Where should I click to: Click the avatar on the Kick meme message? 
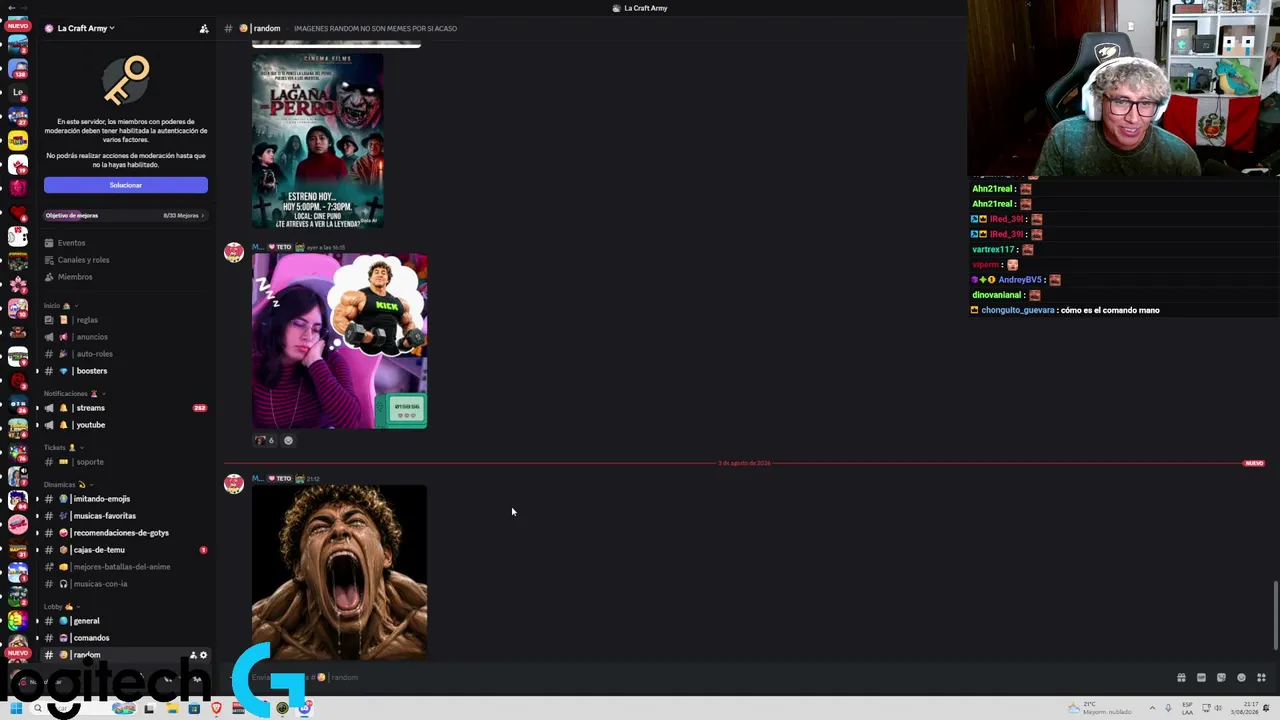click(x=234, y=252)
